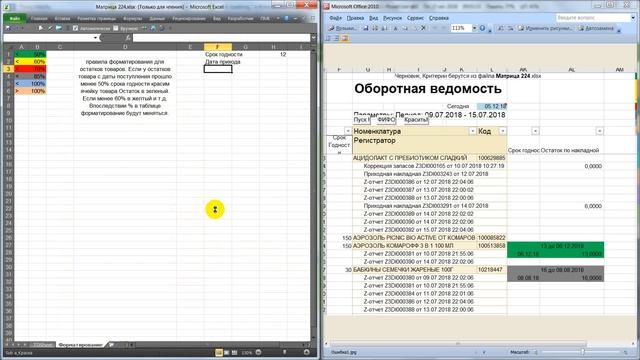Open the 'Остаток по накладной' filter dropdown
The height and width of the screenshot is (360, 640).
(x=600, y=131)
